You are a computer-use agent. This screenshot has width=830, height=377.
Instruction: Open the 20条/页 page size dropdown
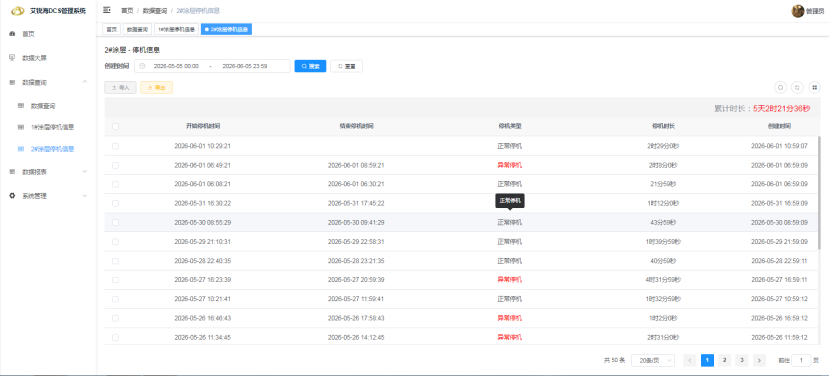653,361
